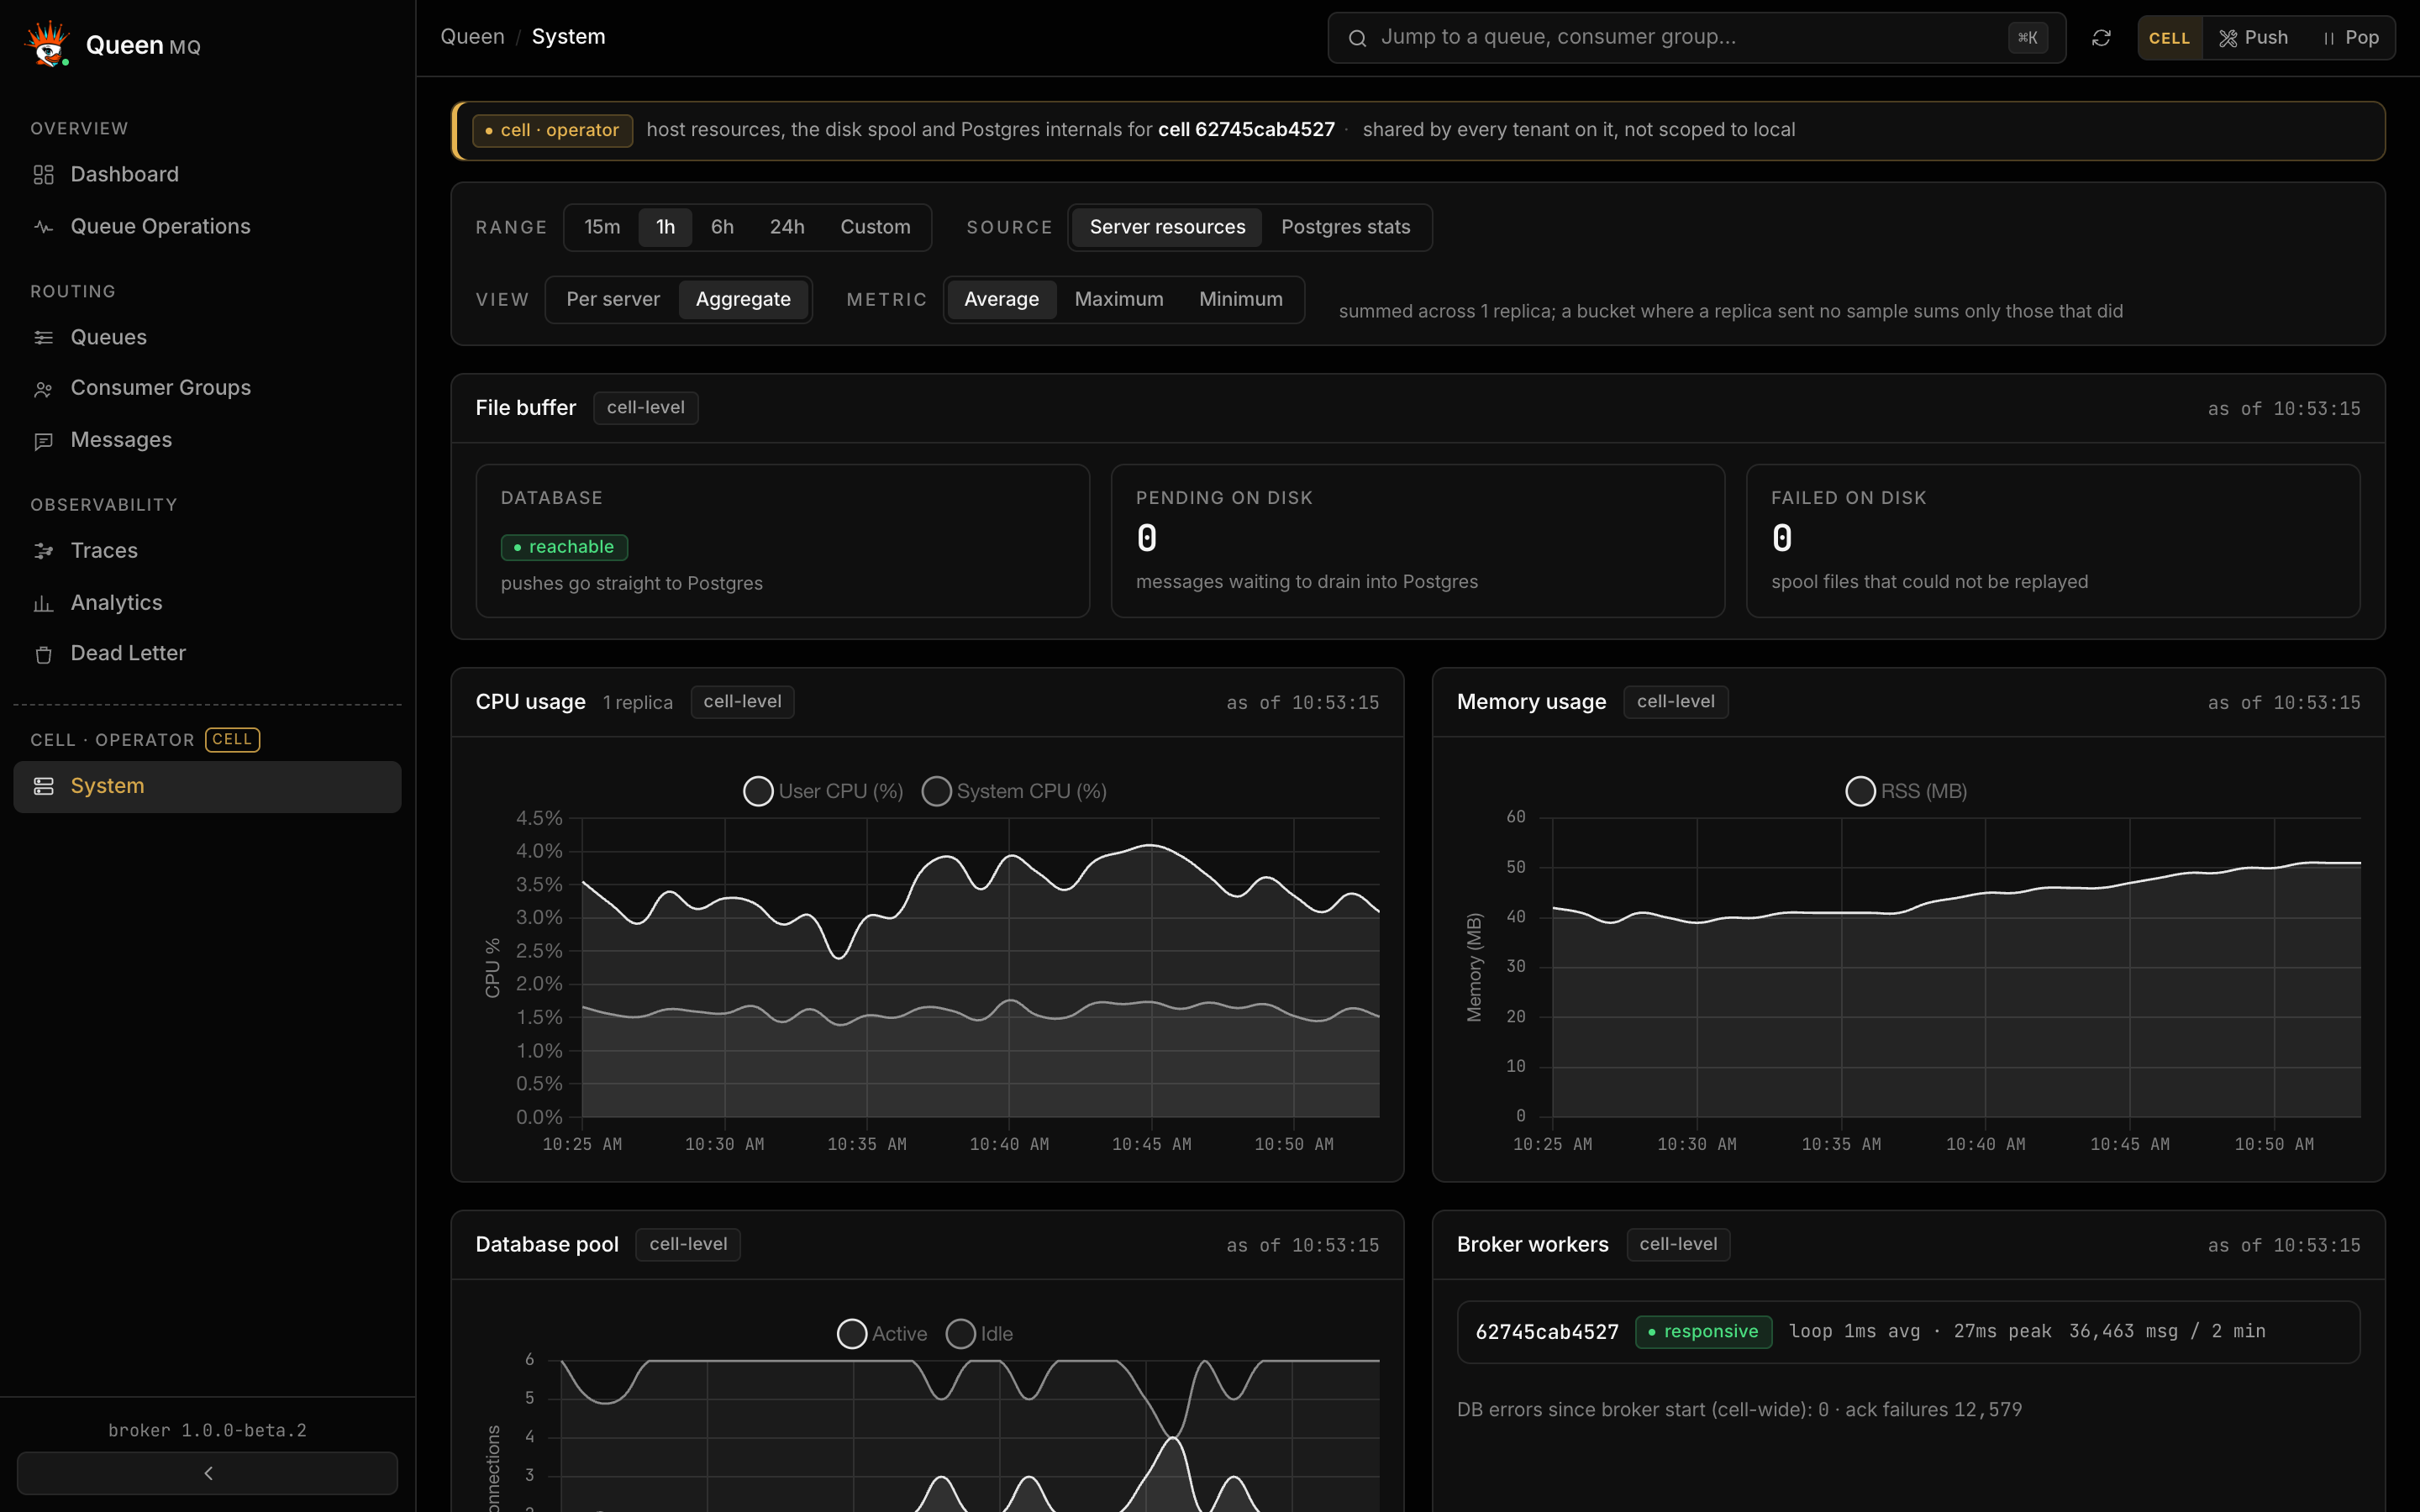Open Queue Operations page
The width and height of the screenshot is (2420, 1512).
point(207,227)
